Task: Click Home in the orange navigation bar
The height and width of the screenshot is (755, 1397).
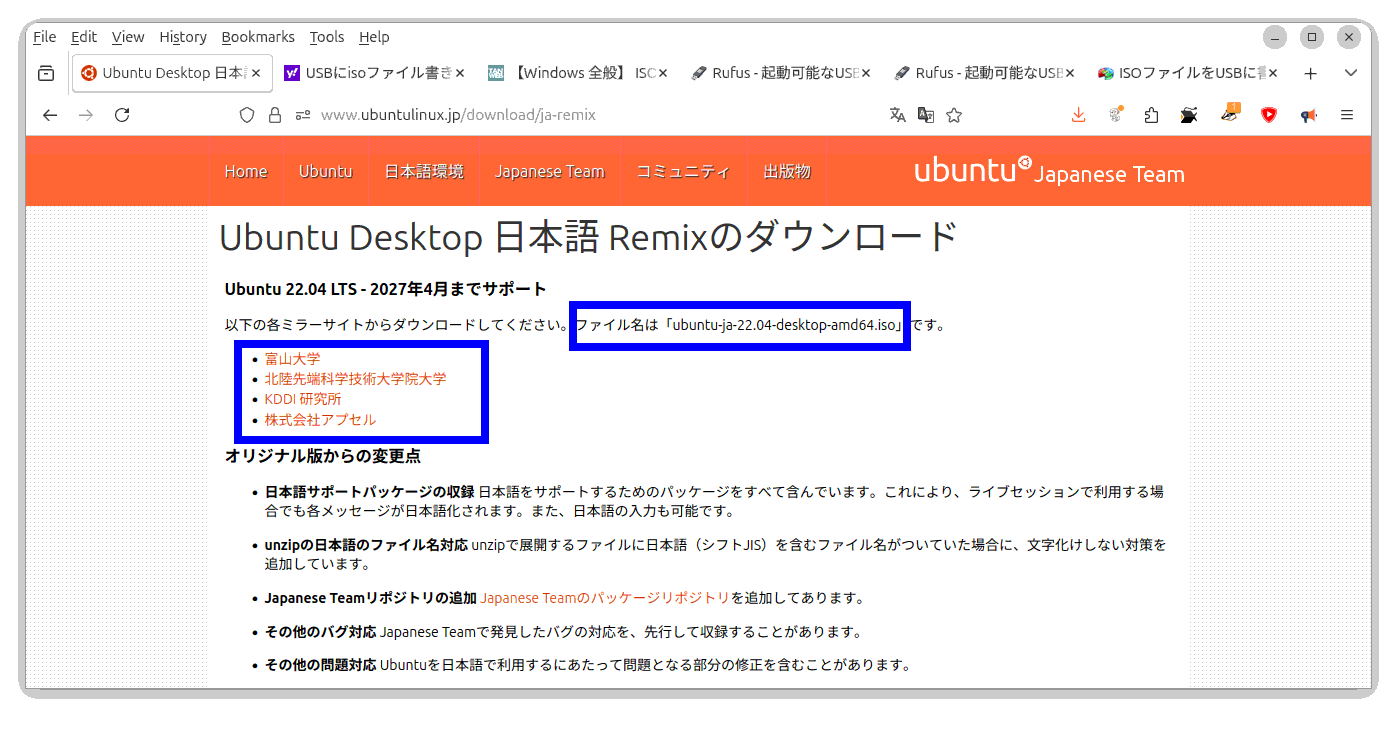Action: (246, 172)
